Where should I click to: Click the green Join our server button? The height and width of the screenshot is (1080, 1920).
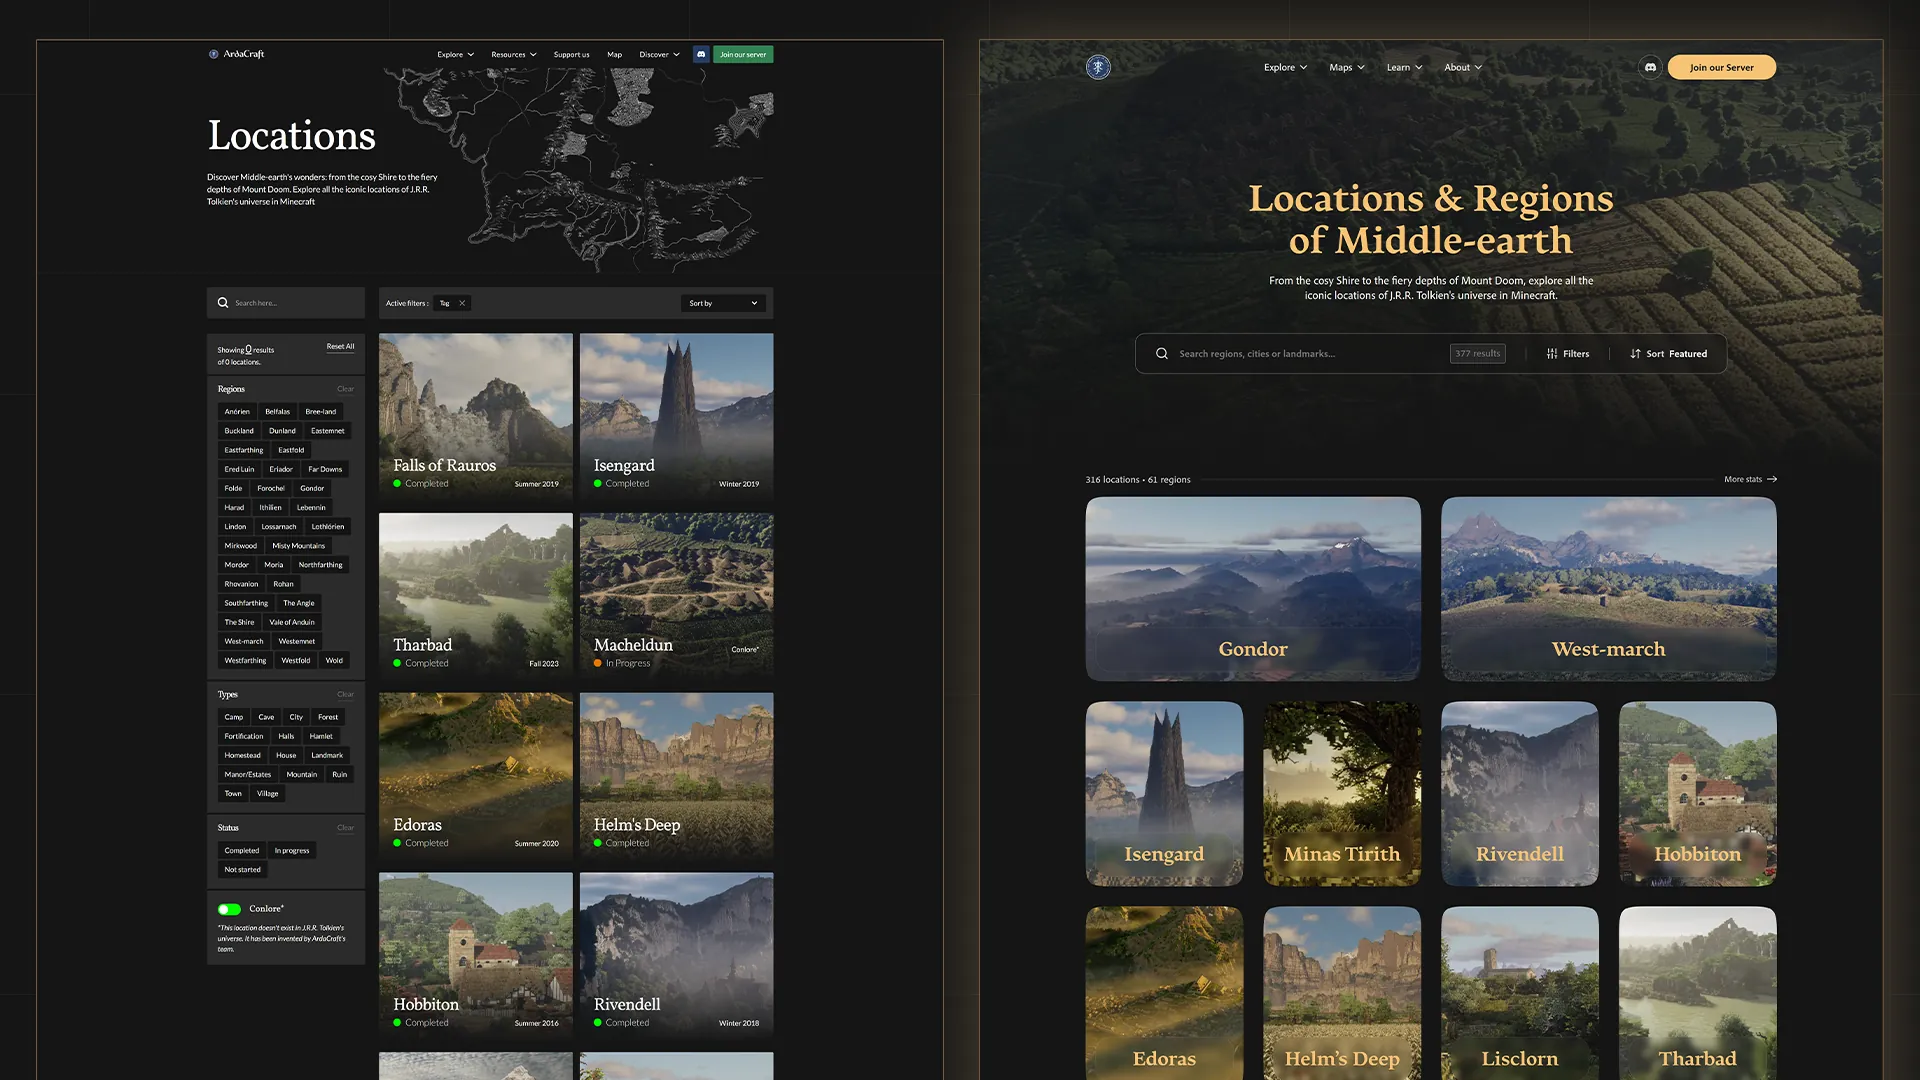click(x=743, y=54)
